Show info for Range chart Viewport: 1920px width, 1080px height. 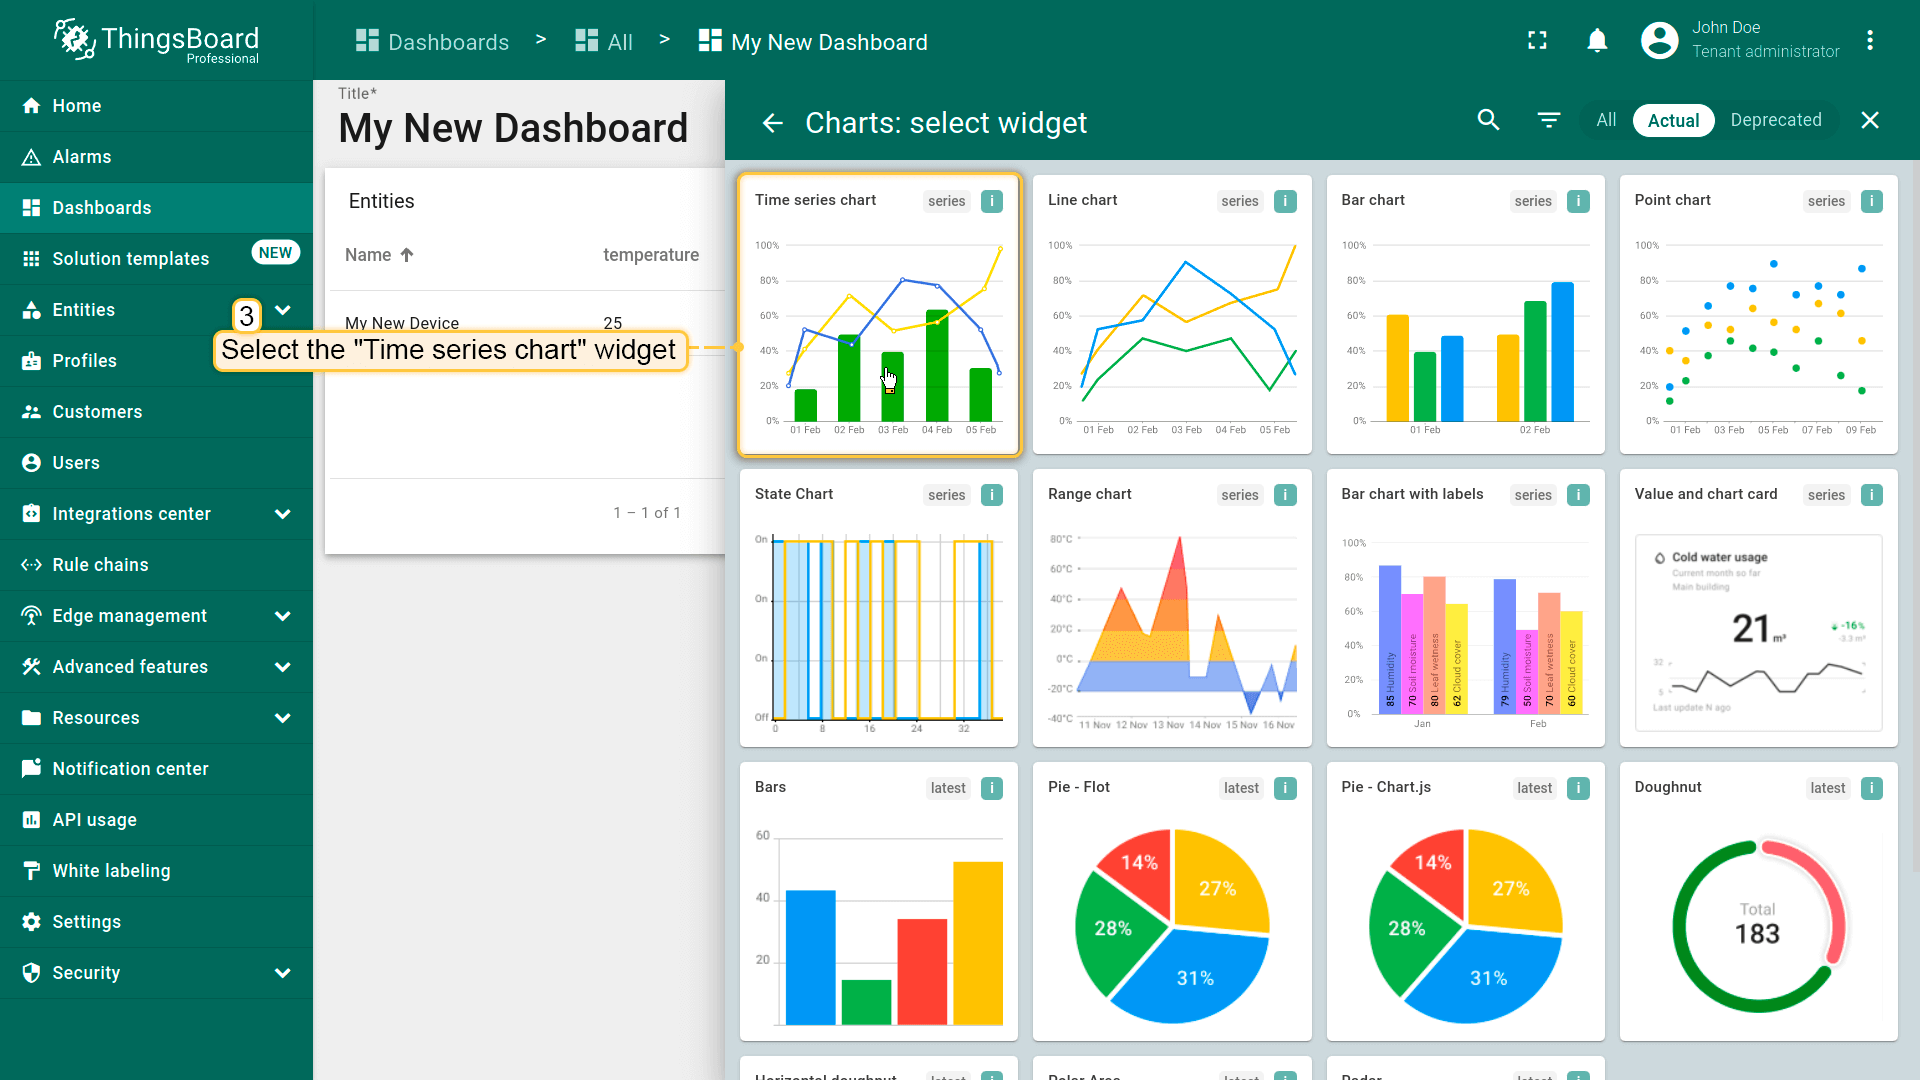pos(1286,495)
